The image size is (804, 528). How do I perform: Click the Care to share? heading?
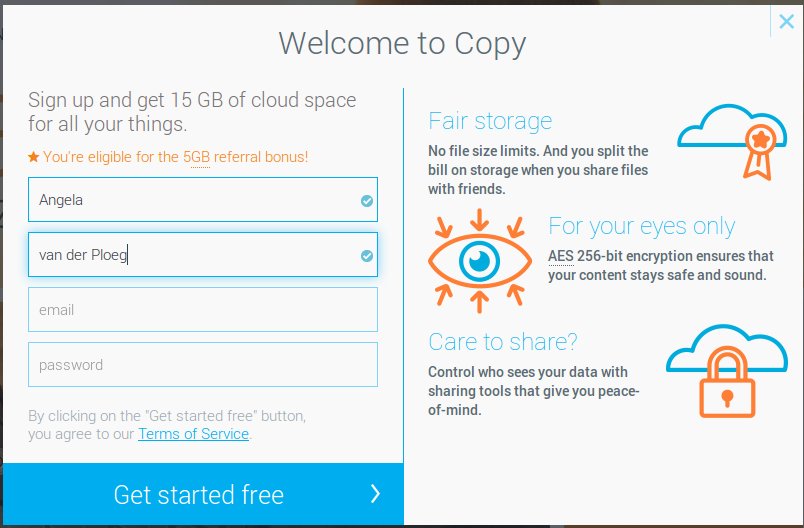(502, 341)
